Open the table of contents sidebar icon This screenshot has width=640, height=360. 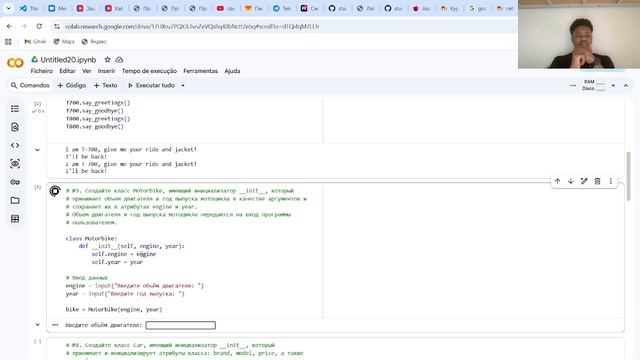15,109
